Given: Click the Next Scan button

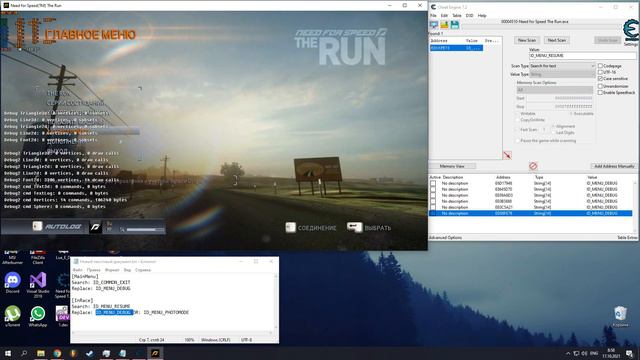Looking at the screenshot, I should click(557, 40).
